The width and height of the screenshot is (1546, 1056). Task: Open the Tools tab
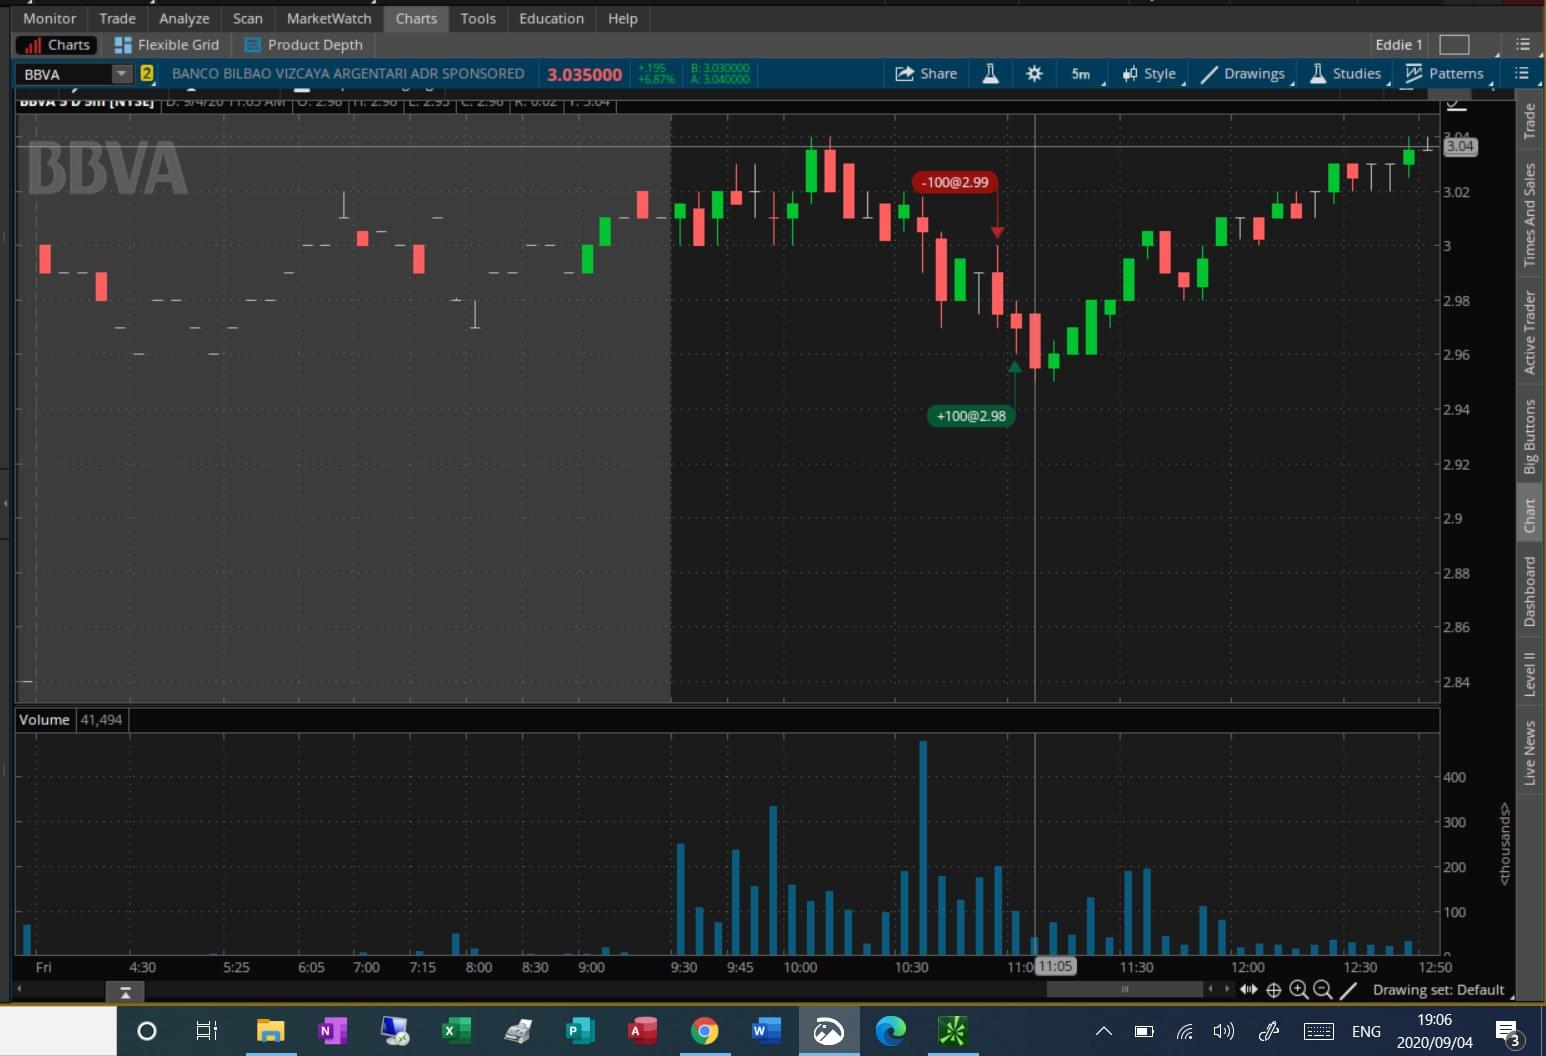[478, 18]
